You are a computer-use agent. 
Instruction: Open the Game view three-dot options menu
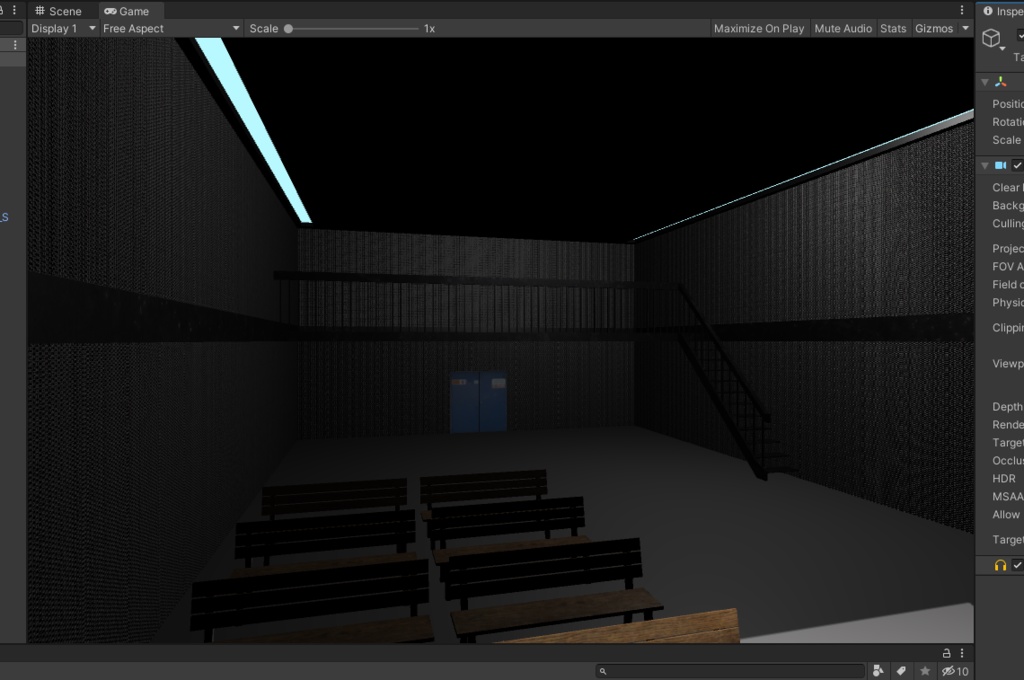point(961,10)
